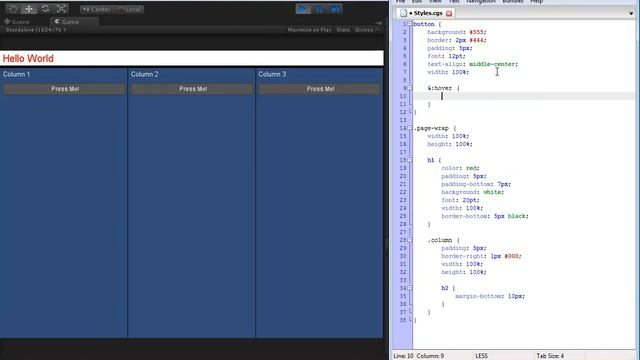The width and height of the screenshot is (640, 360).
Task: Open the editor tab list dropdown arrow
Action: click(631, 13)
